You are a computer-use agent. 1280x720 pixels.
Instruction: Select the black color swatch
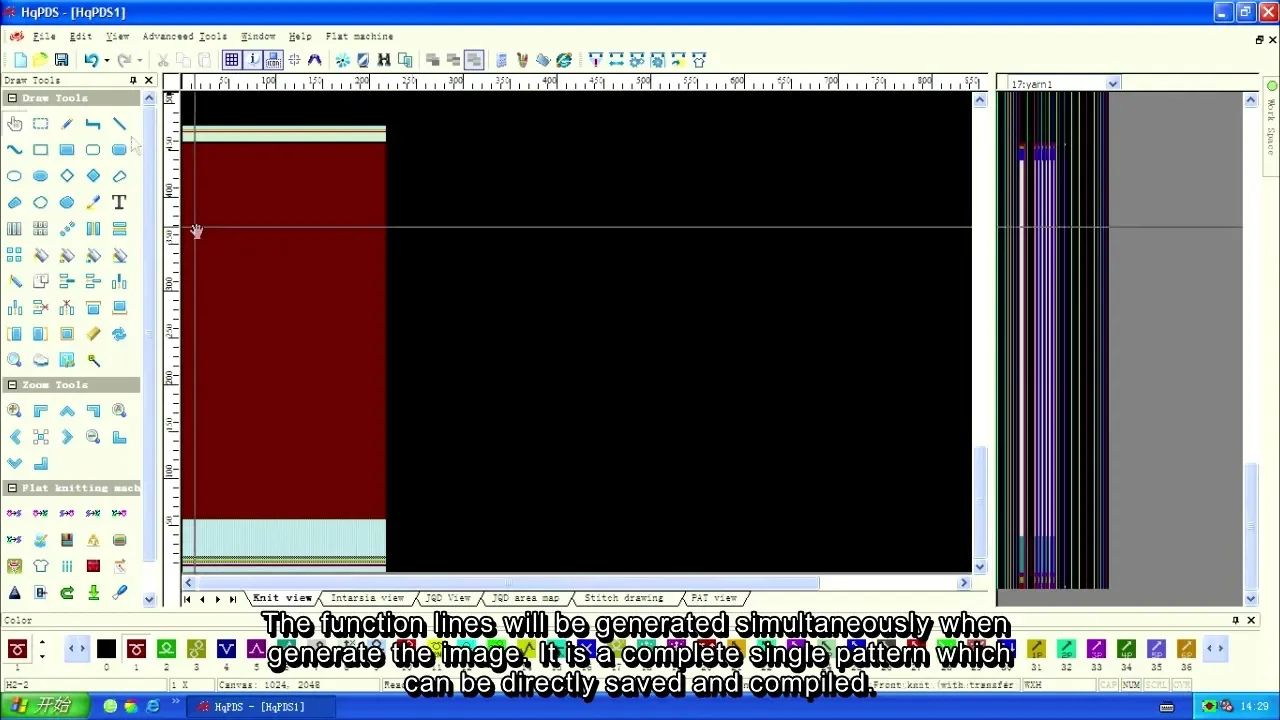(106, 650)
